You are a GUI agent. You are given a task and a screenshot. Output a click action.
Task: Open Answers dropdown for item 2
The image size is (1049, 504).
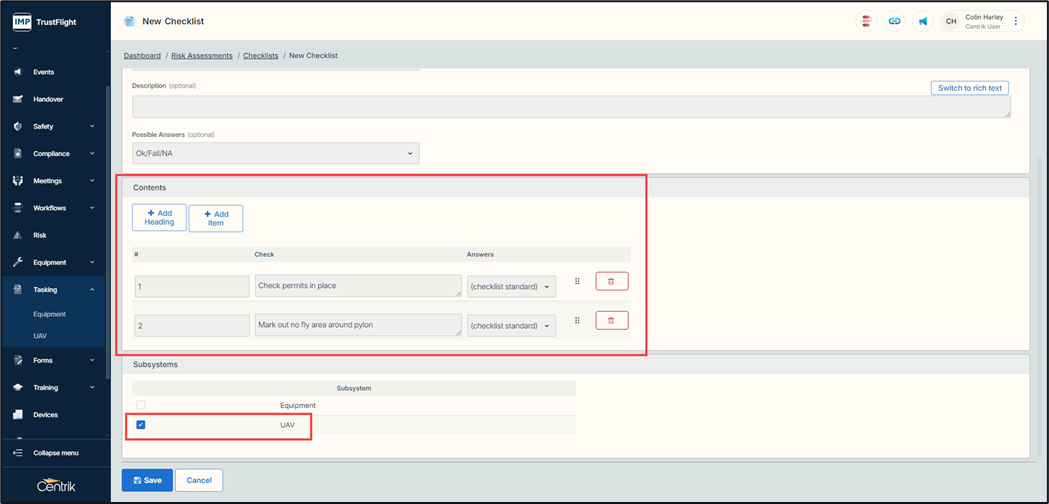coord(512,326)
